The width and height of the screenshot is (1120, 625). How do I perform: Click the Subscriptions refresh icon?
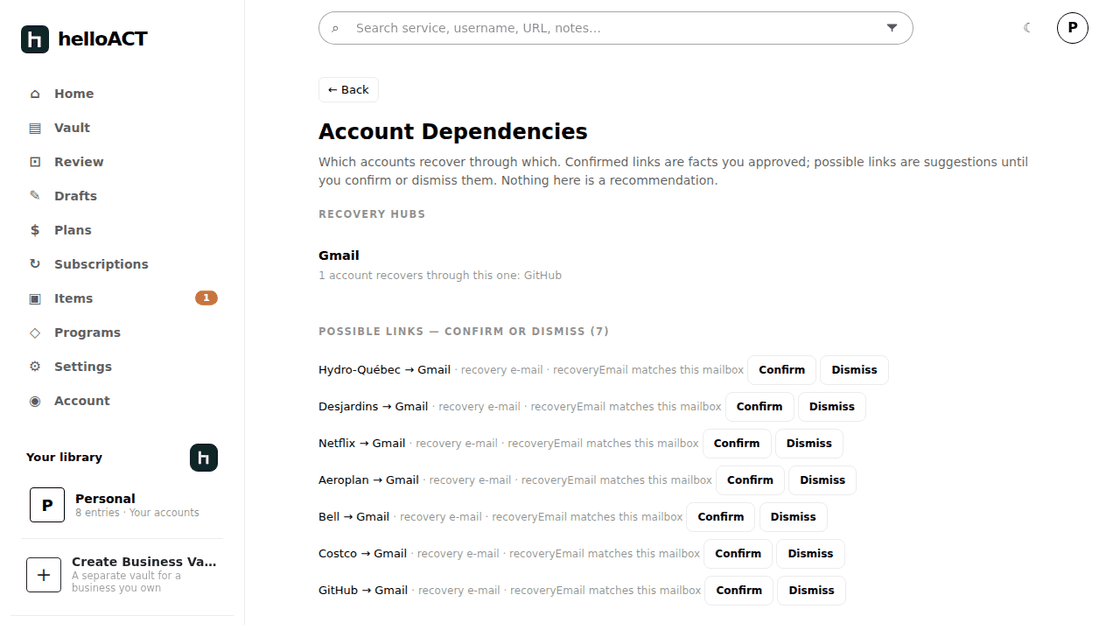(35, 264)
